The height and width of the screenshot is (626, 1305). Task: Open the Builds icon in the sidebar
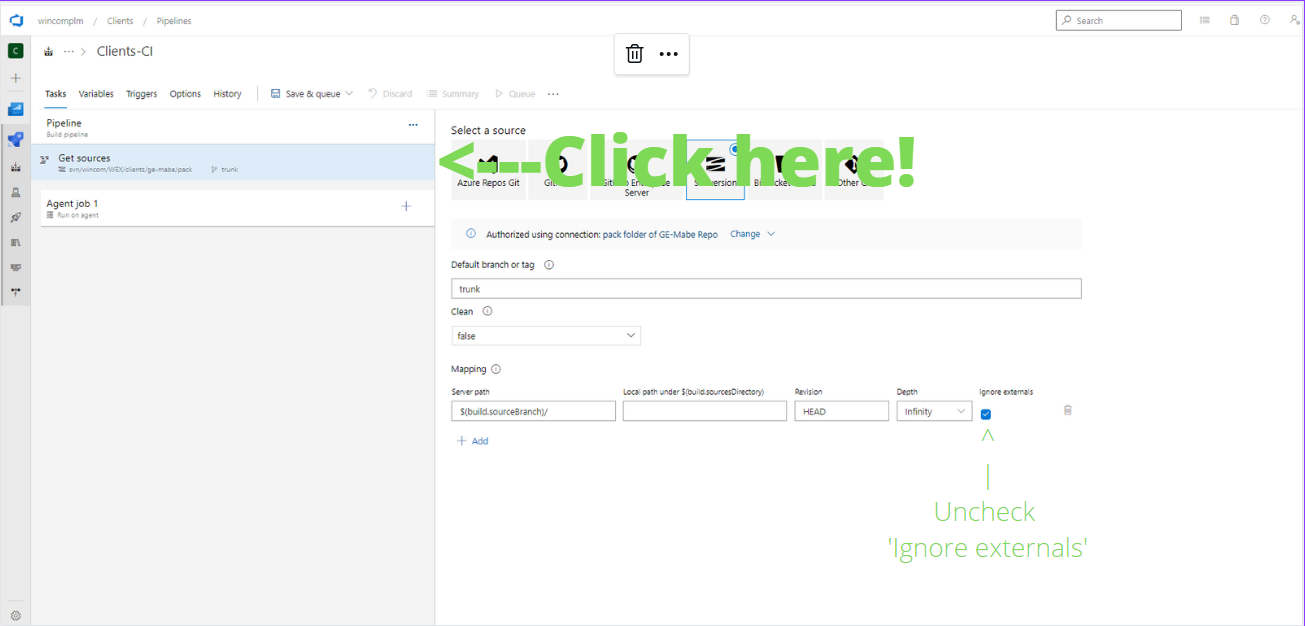(x=16, y=167)
